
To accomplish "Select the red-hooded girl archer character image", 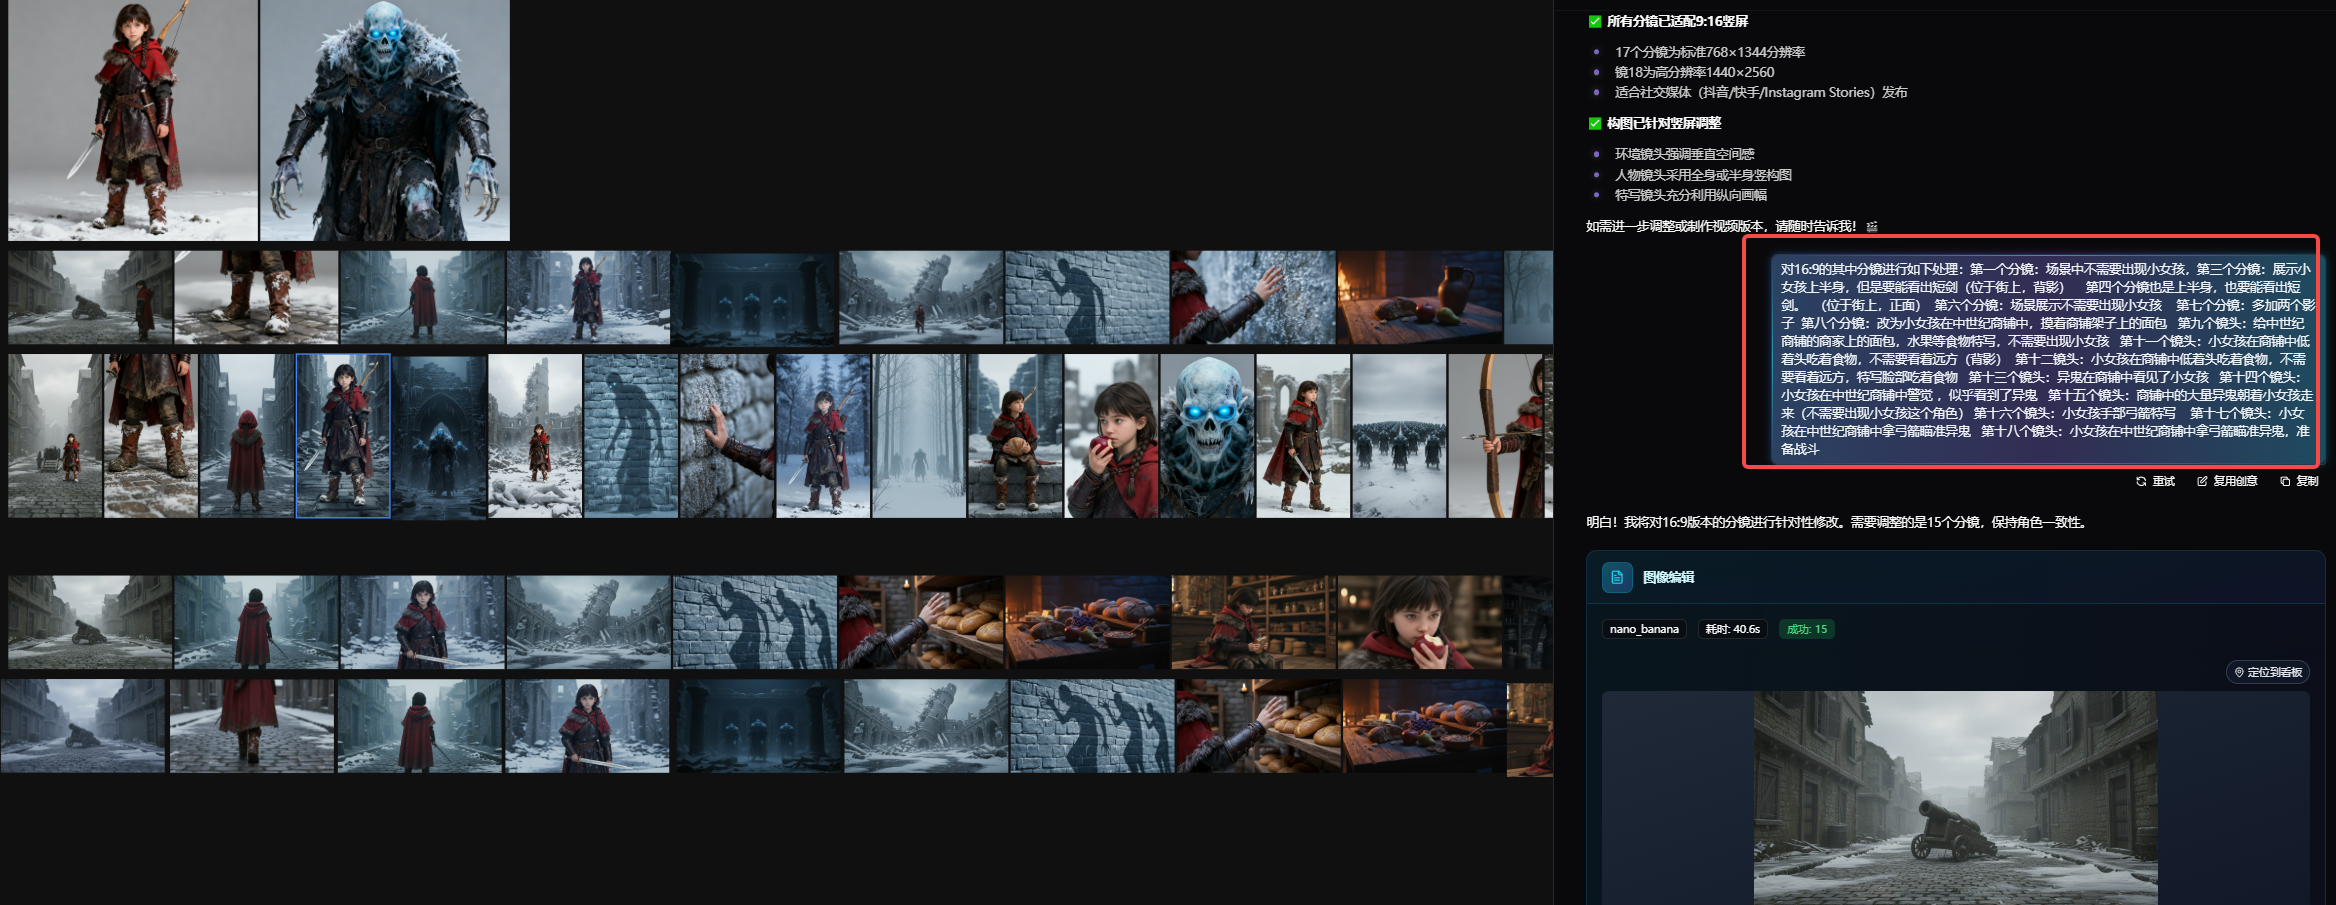I will click(133, 120).
